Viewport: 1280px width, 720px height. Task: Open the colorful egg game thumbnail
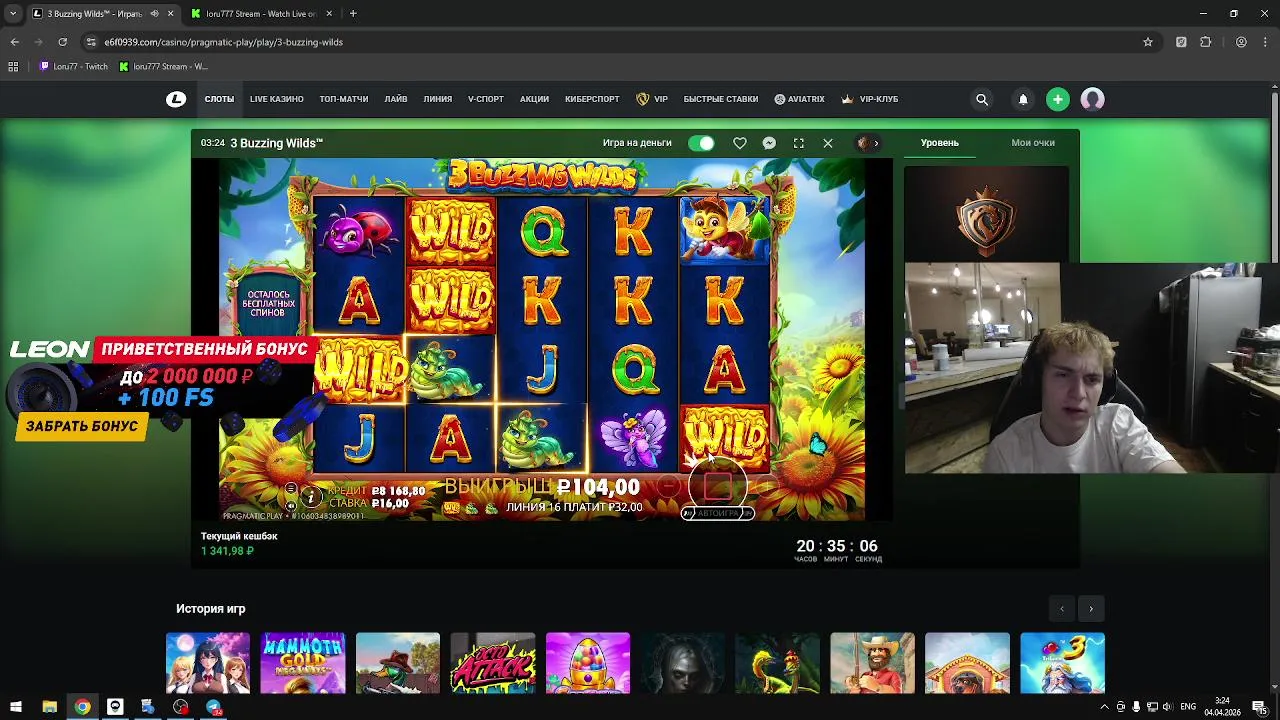[x=588, y=662]
